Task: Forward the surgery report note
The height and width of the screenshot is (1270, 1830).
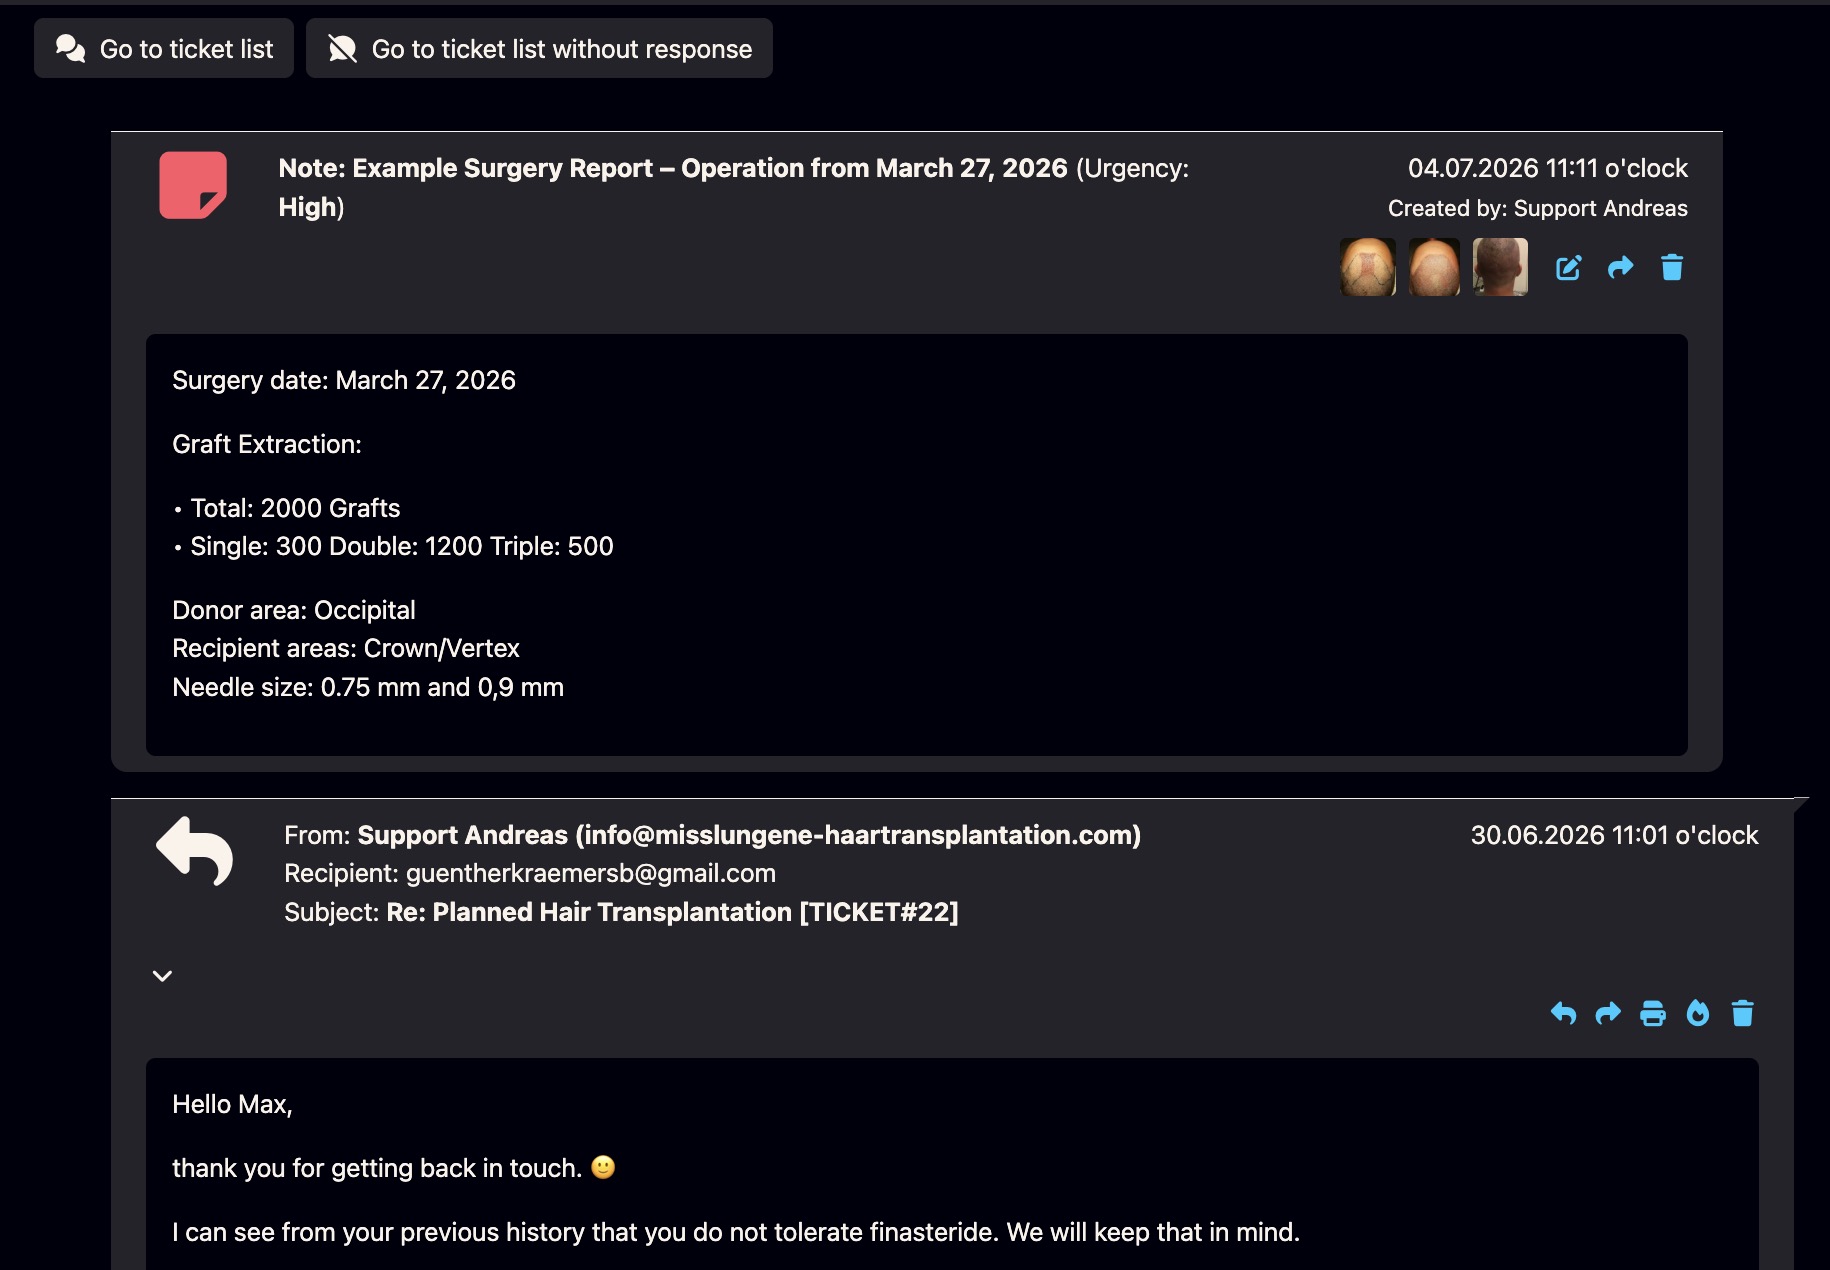Action: 1620,267
